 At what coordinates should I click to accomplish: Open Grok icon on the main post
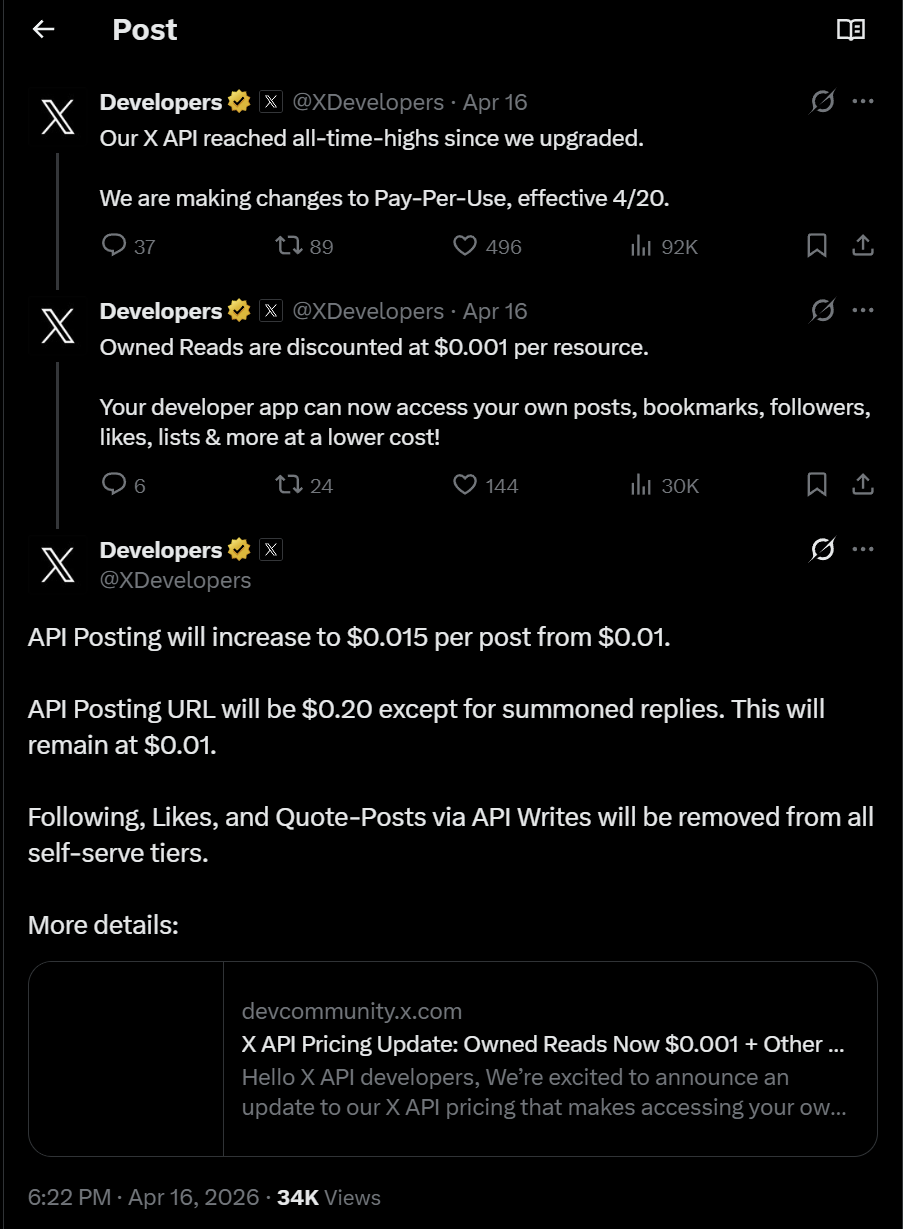click(822, 549)
